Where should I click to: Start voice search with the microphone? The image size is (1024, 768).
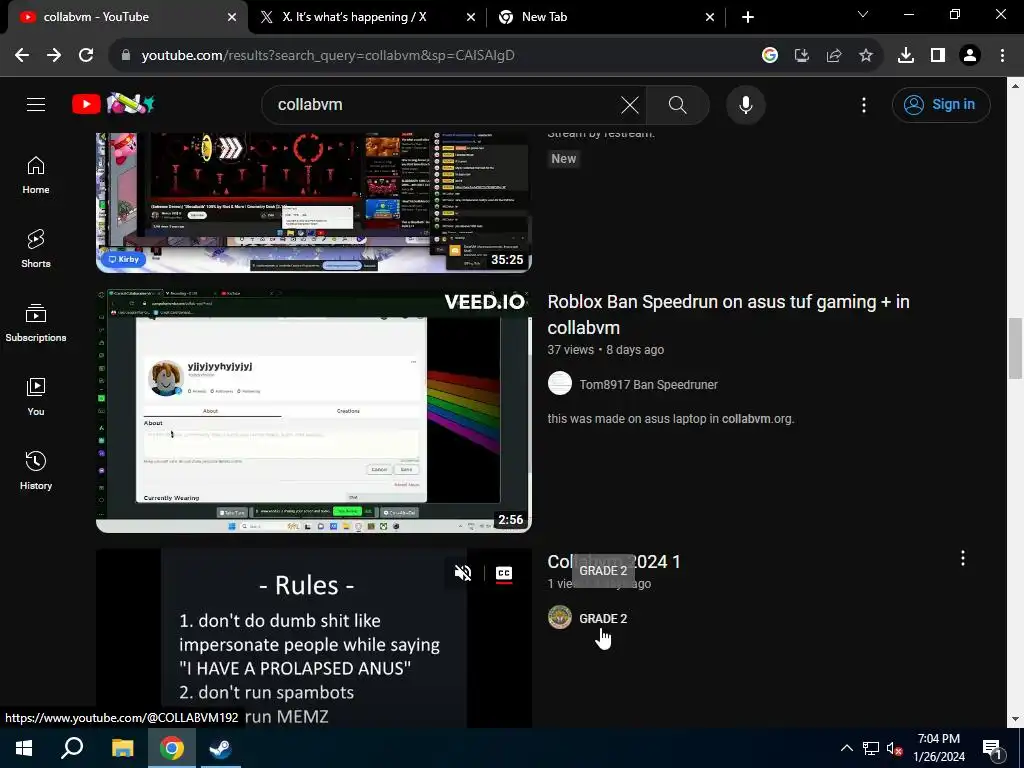(x=745, y=104)
